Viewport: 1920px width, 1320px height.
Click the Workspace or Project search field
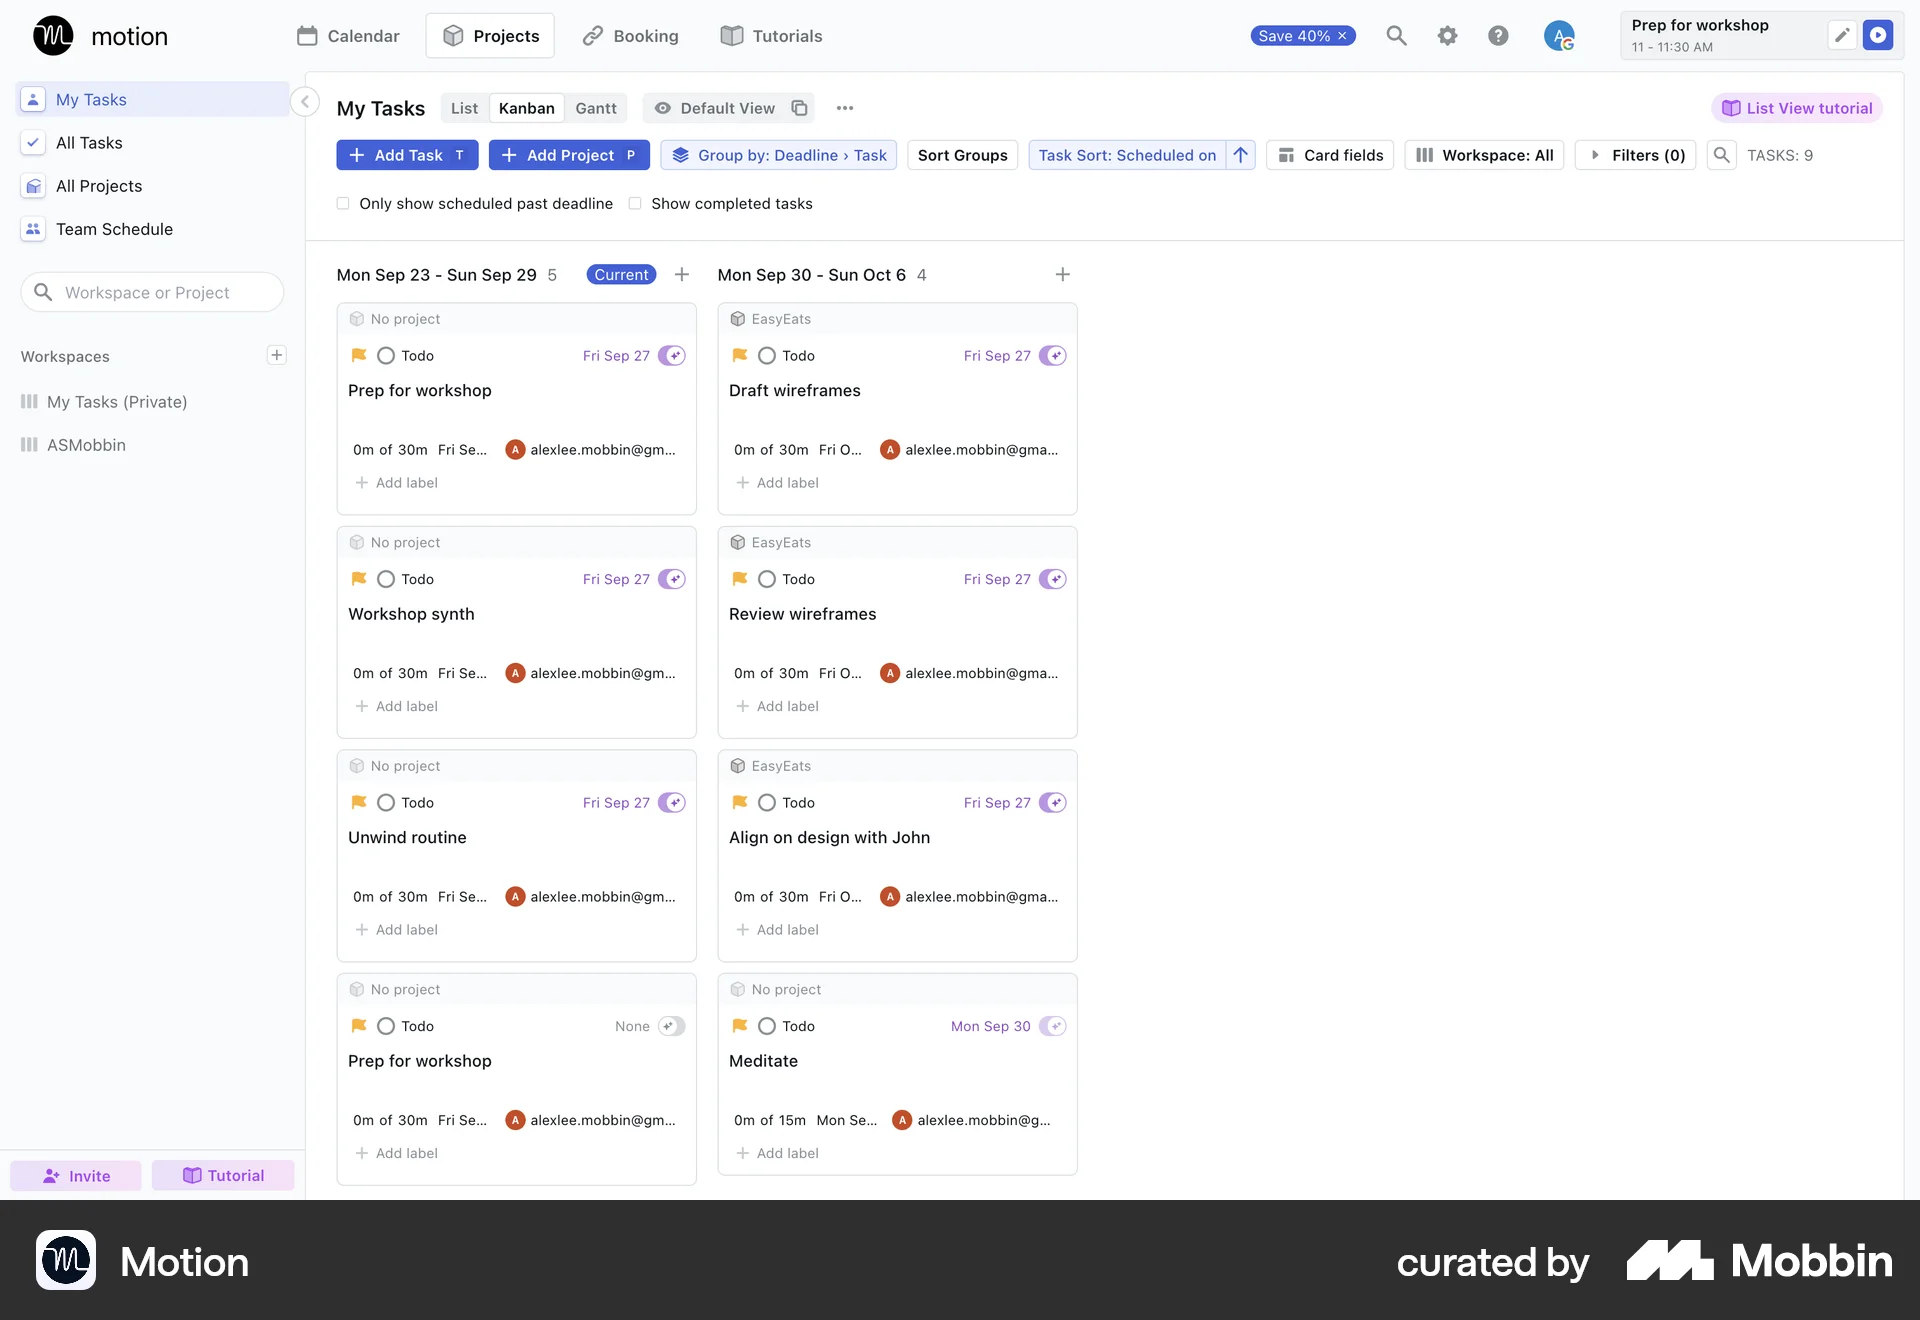151,292
